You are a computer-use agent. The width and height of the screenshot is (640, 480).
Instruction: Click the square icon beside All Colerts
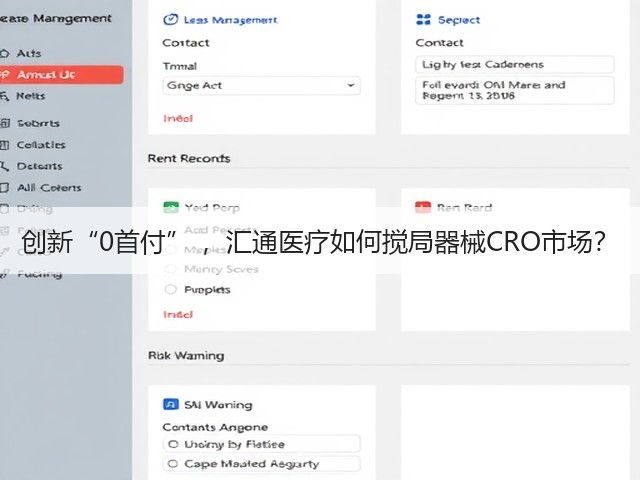click(x=4, y=188)
